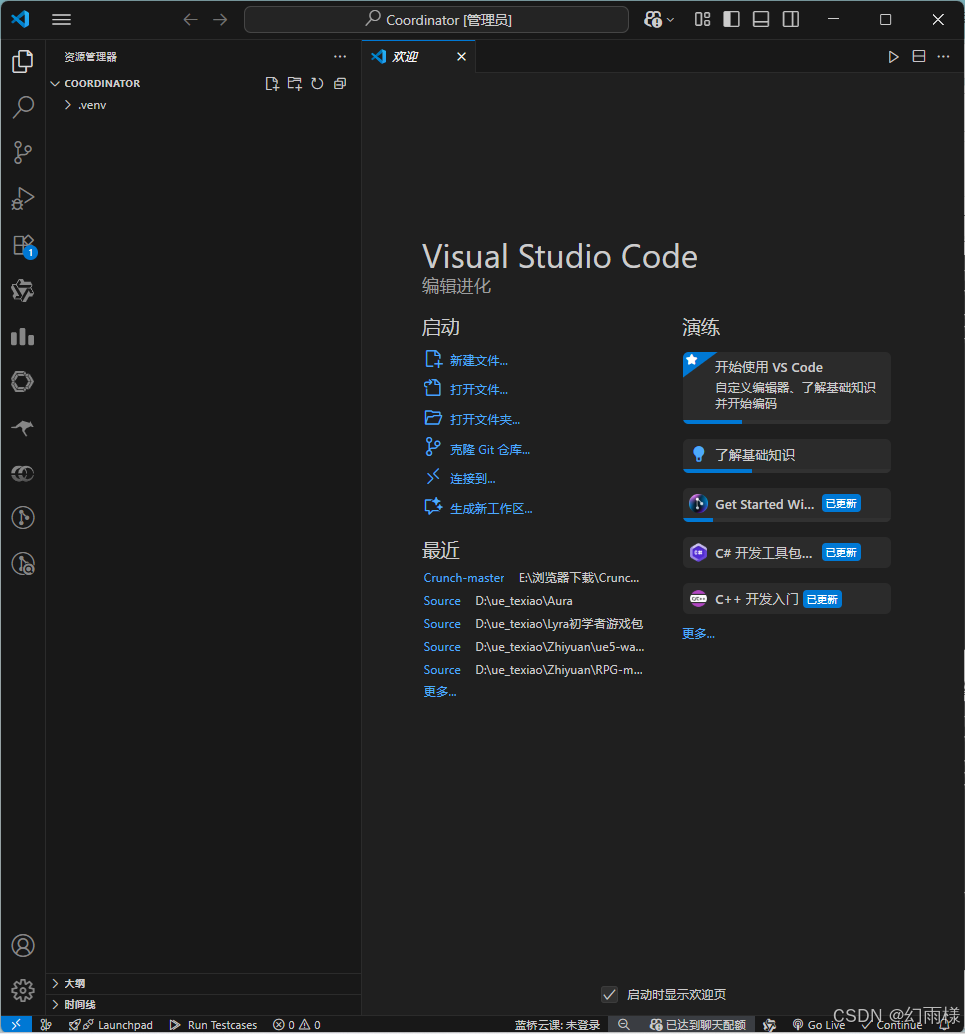
Task: Open the Source Control view
Action: pos(22,152)
